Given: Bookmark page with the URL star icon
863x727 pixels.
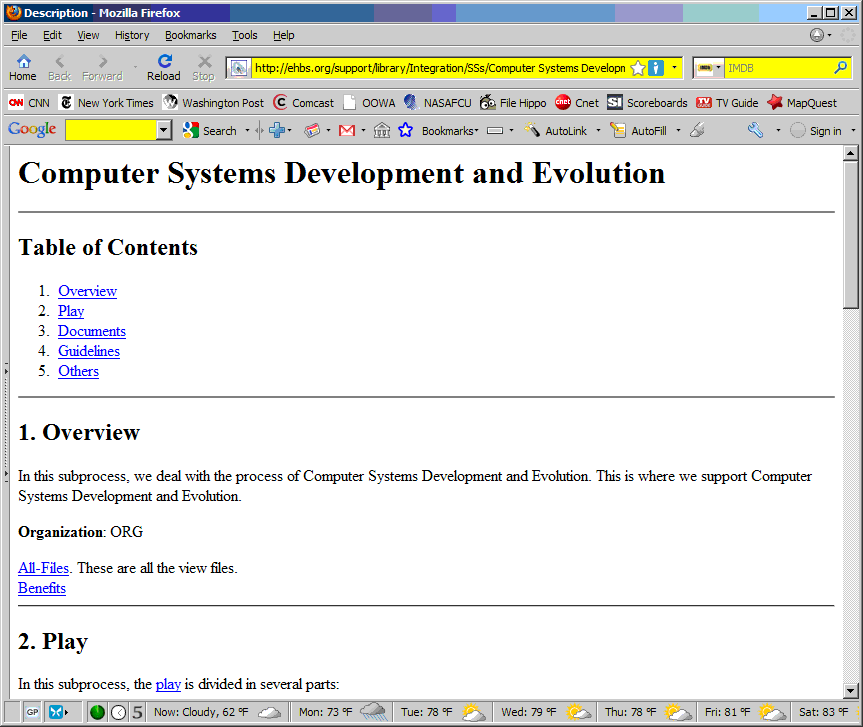Looking at the screenshot, I should (637, 68).
